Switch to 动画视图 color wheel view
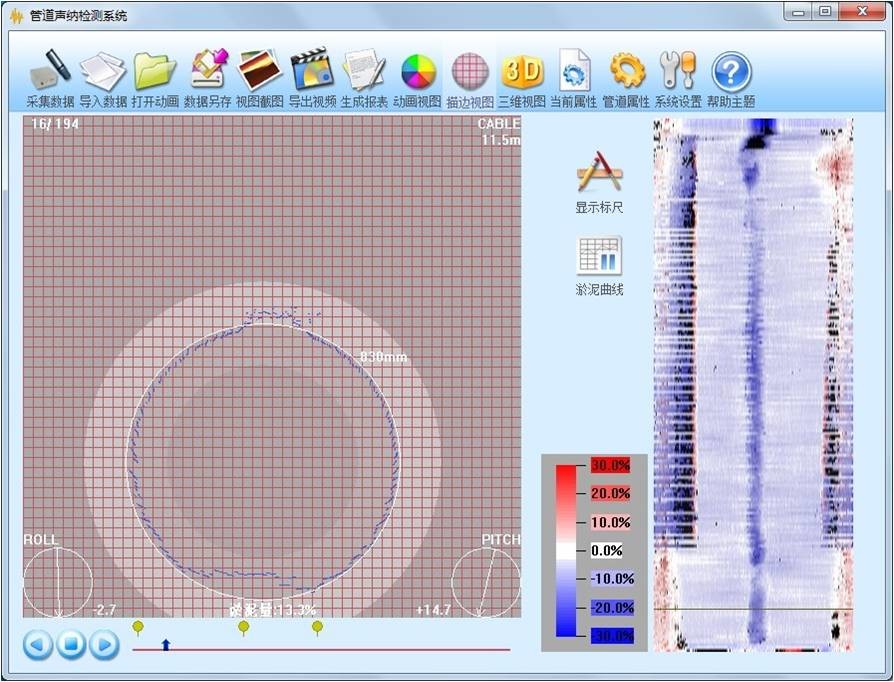The image size is (894, 682). pos(417,72)
